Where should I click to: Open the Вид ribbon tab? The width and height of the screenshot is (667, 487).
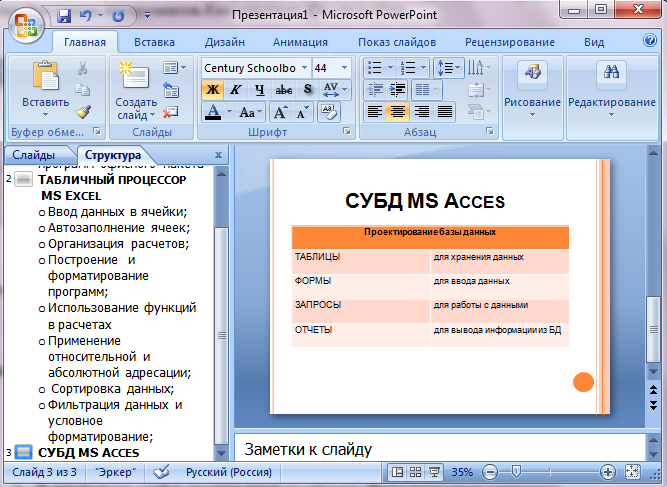(594, 42)
